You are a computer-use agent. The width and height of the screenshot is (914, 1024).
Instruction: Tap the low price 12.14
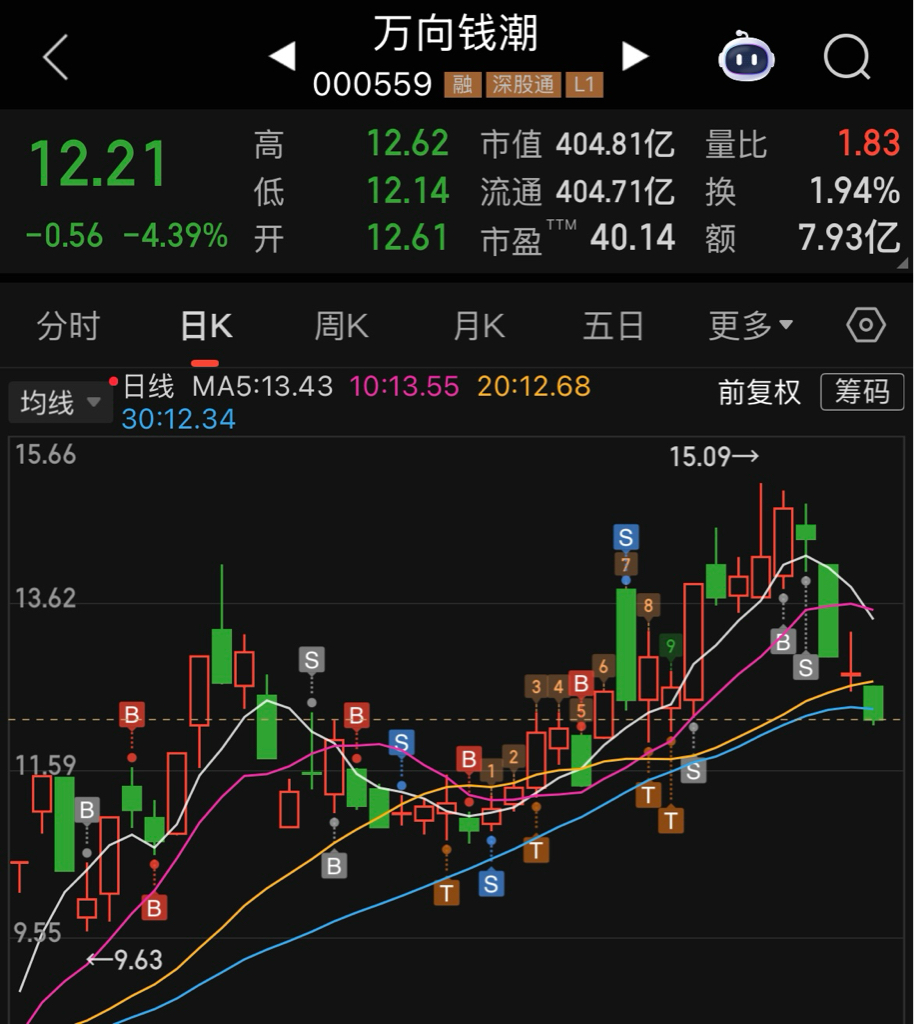(x=408, y=191)
